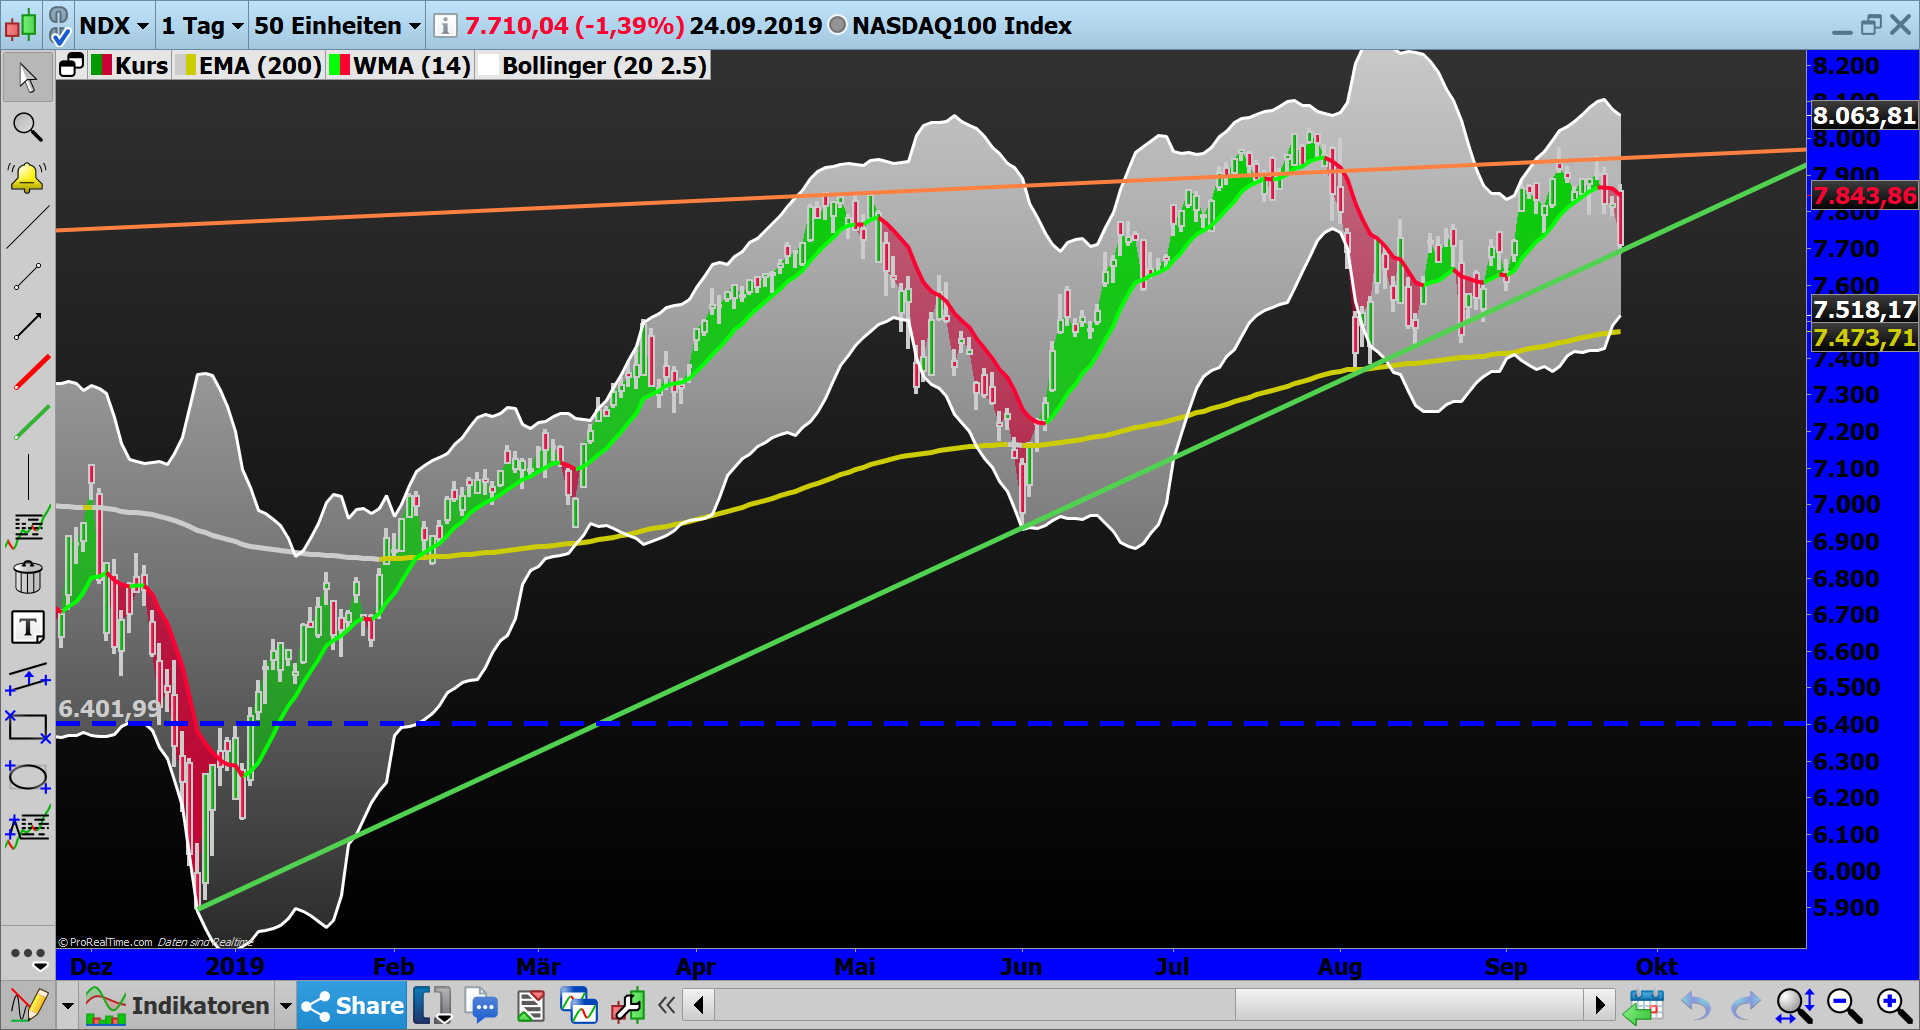
Task: Select the pointer tool in the left toolbar
Action: [27, 77]
